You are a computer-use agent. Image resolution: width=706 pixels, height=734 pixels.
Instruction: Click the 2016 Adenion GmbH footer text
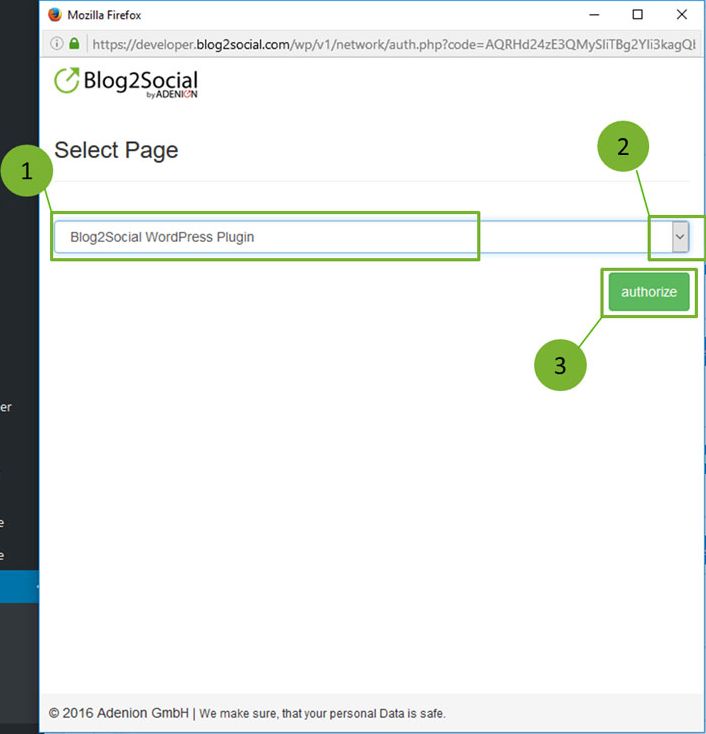point(118,713)
